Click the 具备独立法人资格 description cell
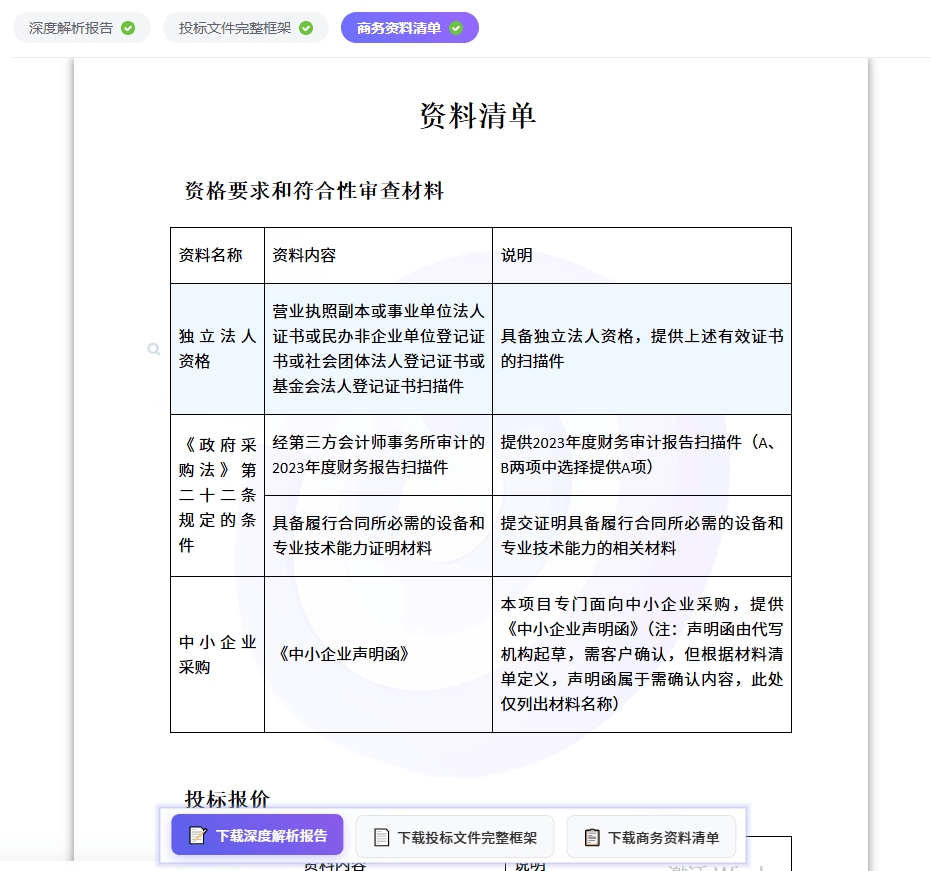This screenshot has width=931, height=871. pos(642,349)
